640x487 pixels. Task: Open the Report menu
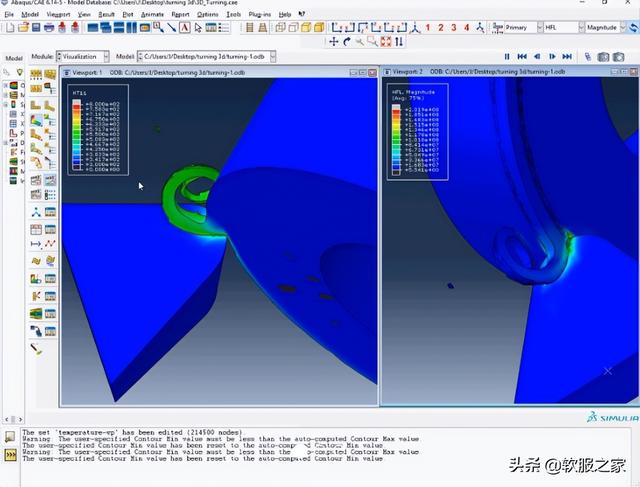pyautogui.click(x=180, y=14)
